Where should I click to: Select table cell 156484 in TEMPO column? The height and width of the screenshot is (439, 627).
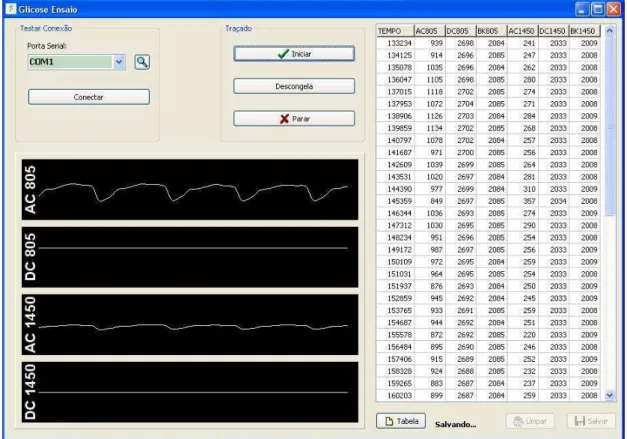(395, 347)
